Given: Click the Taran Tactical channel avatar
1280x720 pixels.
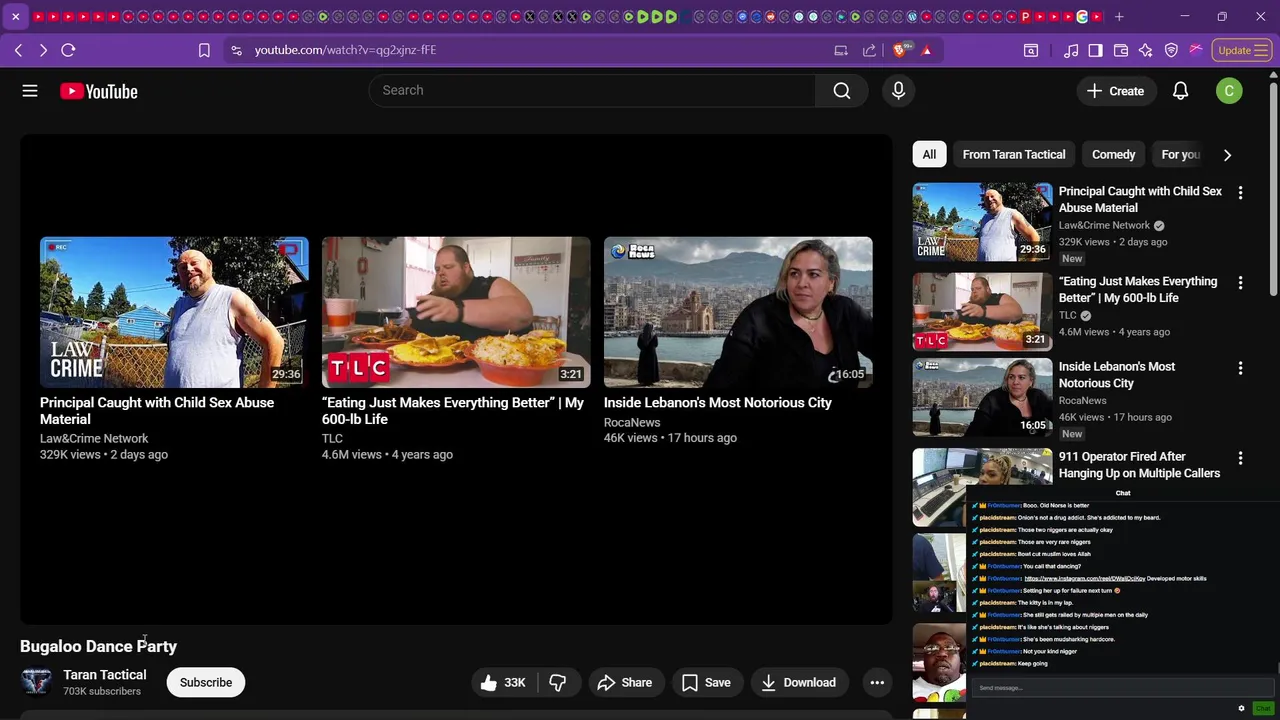Looking at the screenshot, I should pyautogui.click(x=36, y=682).
